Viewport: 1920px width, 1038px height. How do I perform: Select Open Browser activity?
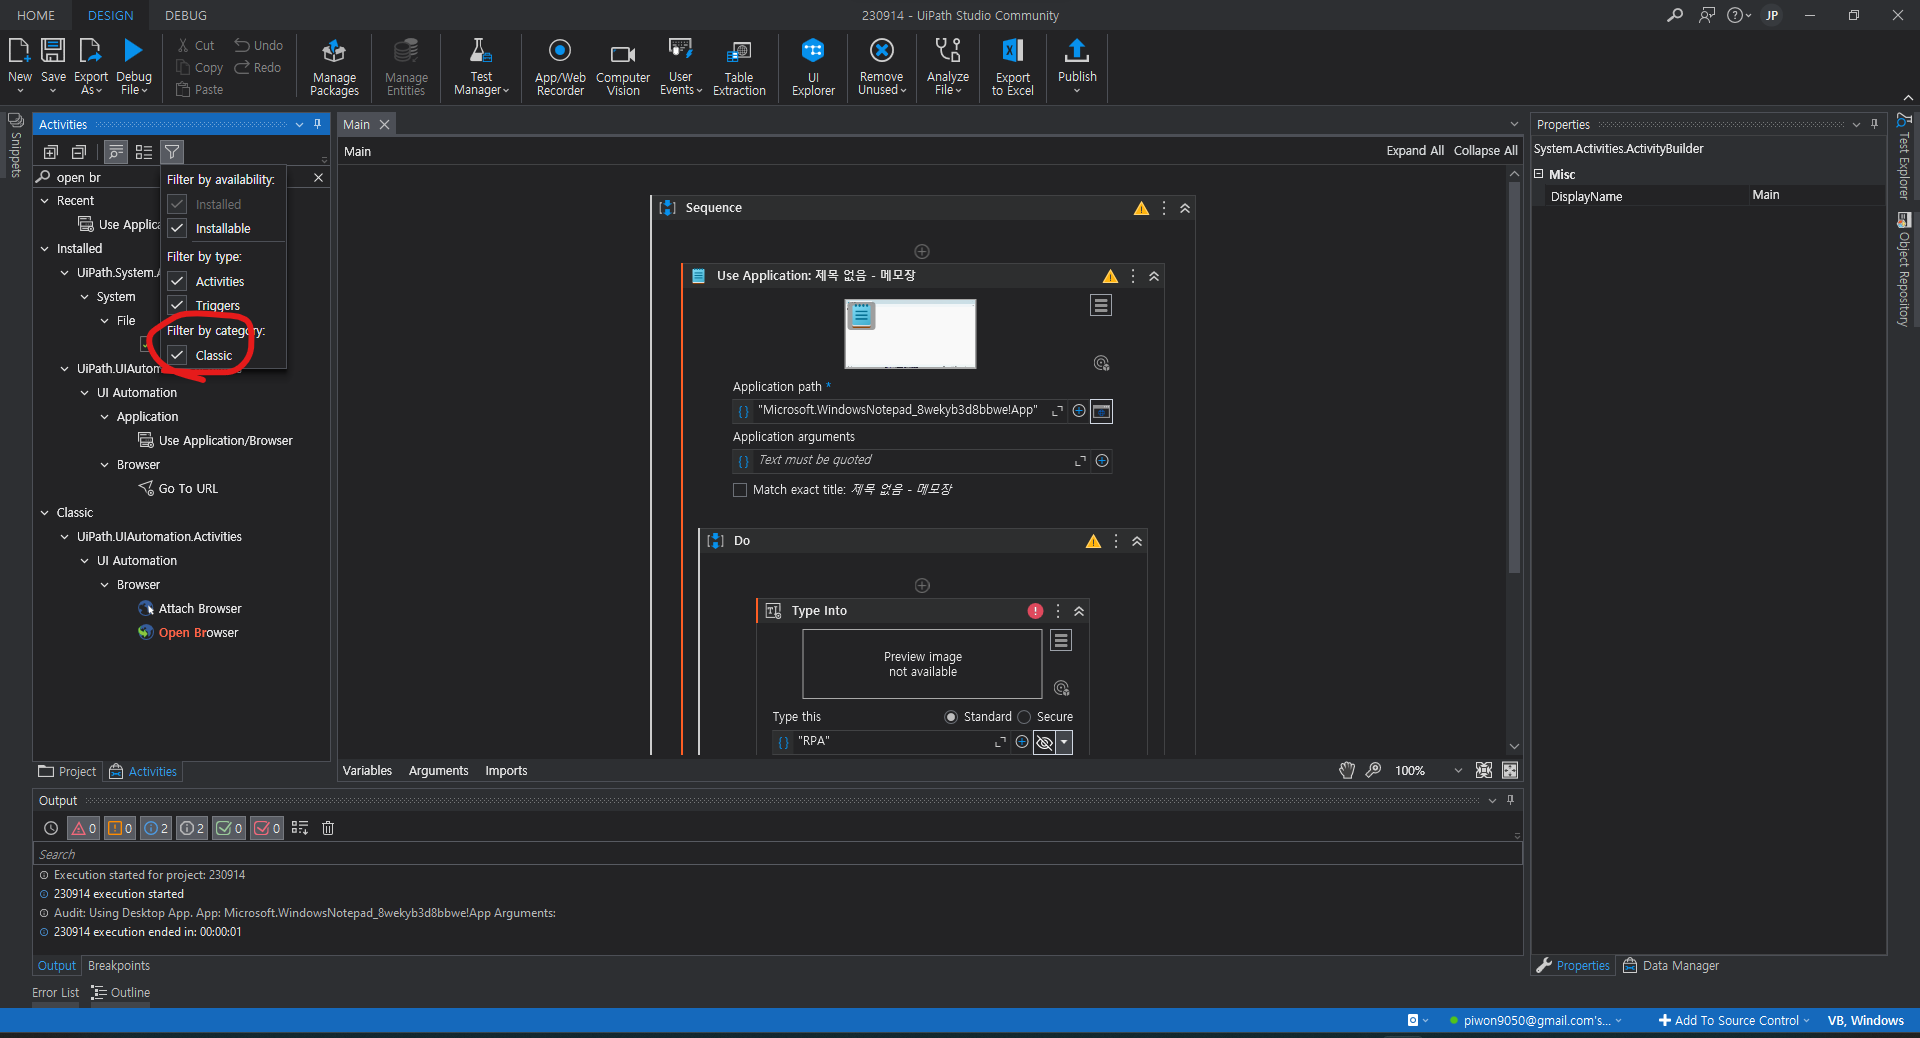click(198, 633)
